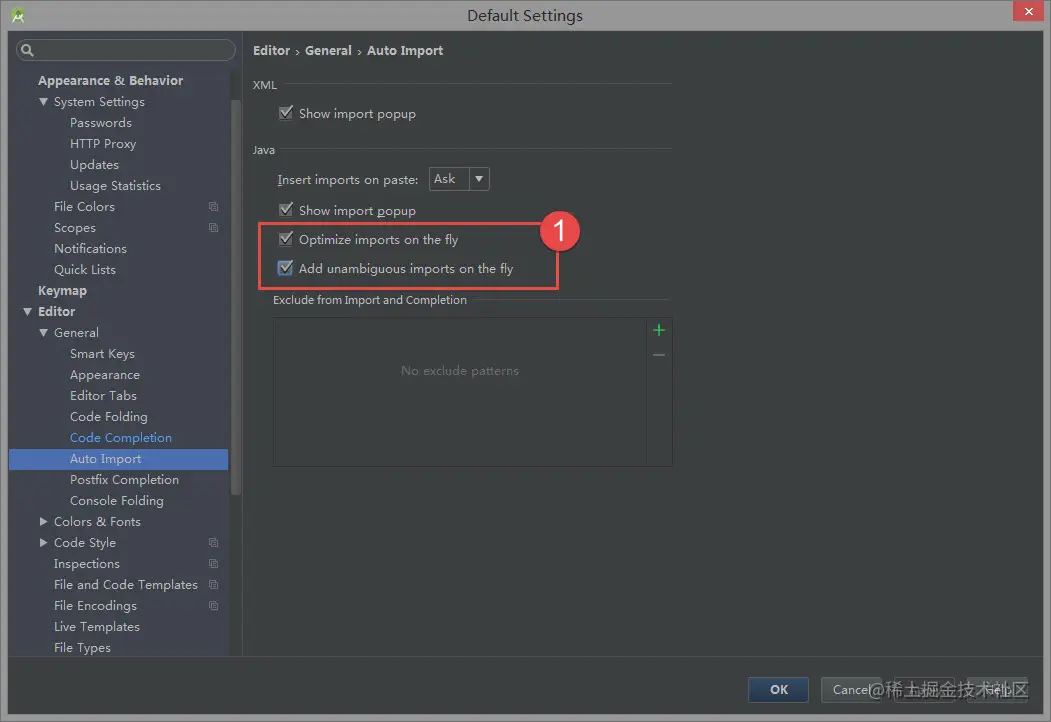Viewport: 1051px width, 722px height.
Task: Collapse the Editor tree node
Action: [27, 312]
